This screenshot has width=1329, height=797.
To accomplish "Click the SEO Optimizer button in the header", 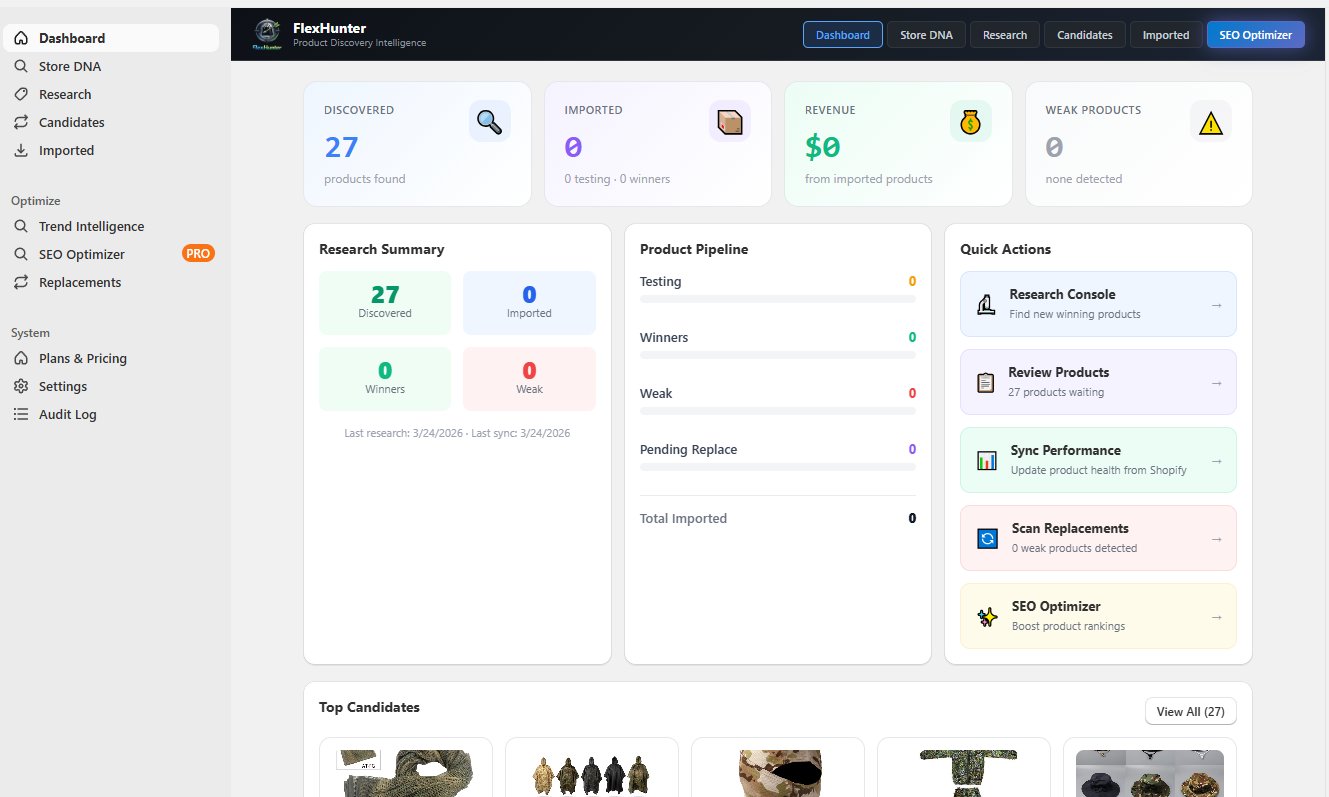I will 1255,34.
